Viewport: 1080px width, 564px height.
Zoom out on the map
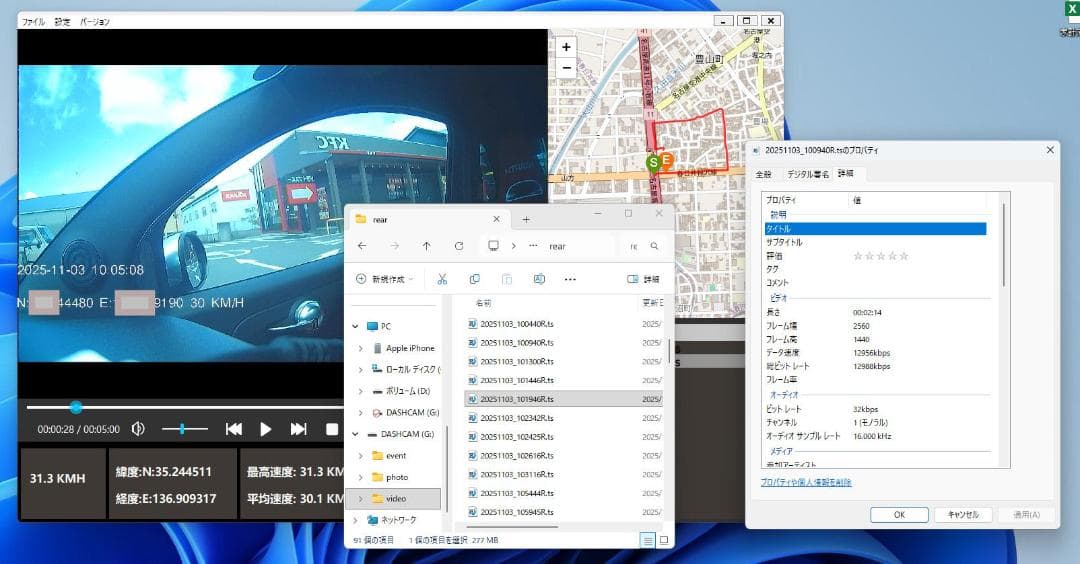click(566, 68)
